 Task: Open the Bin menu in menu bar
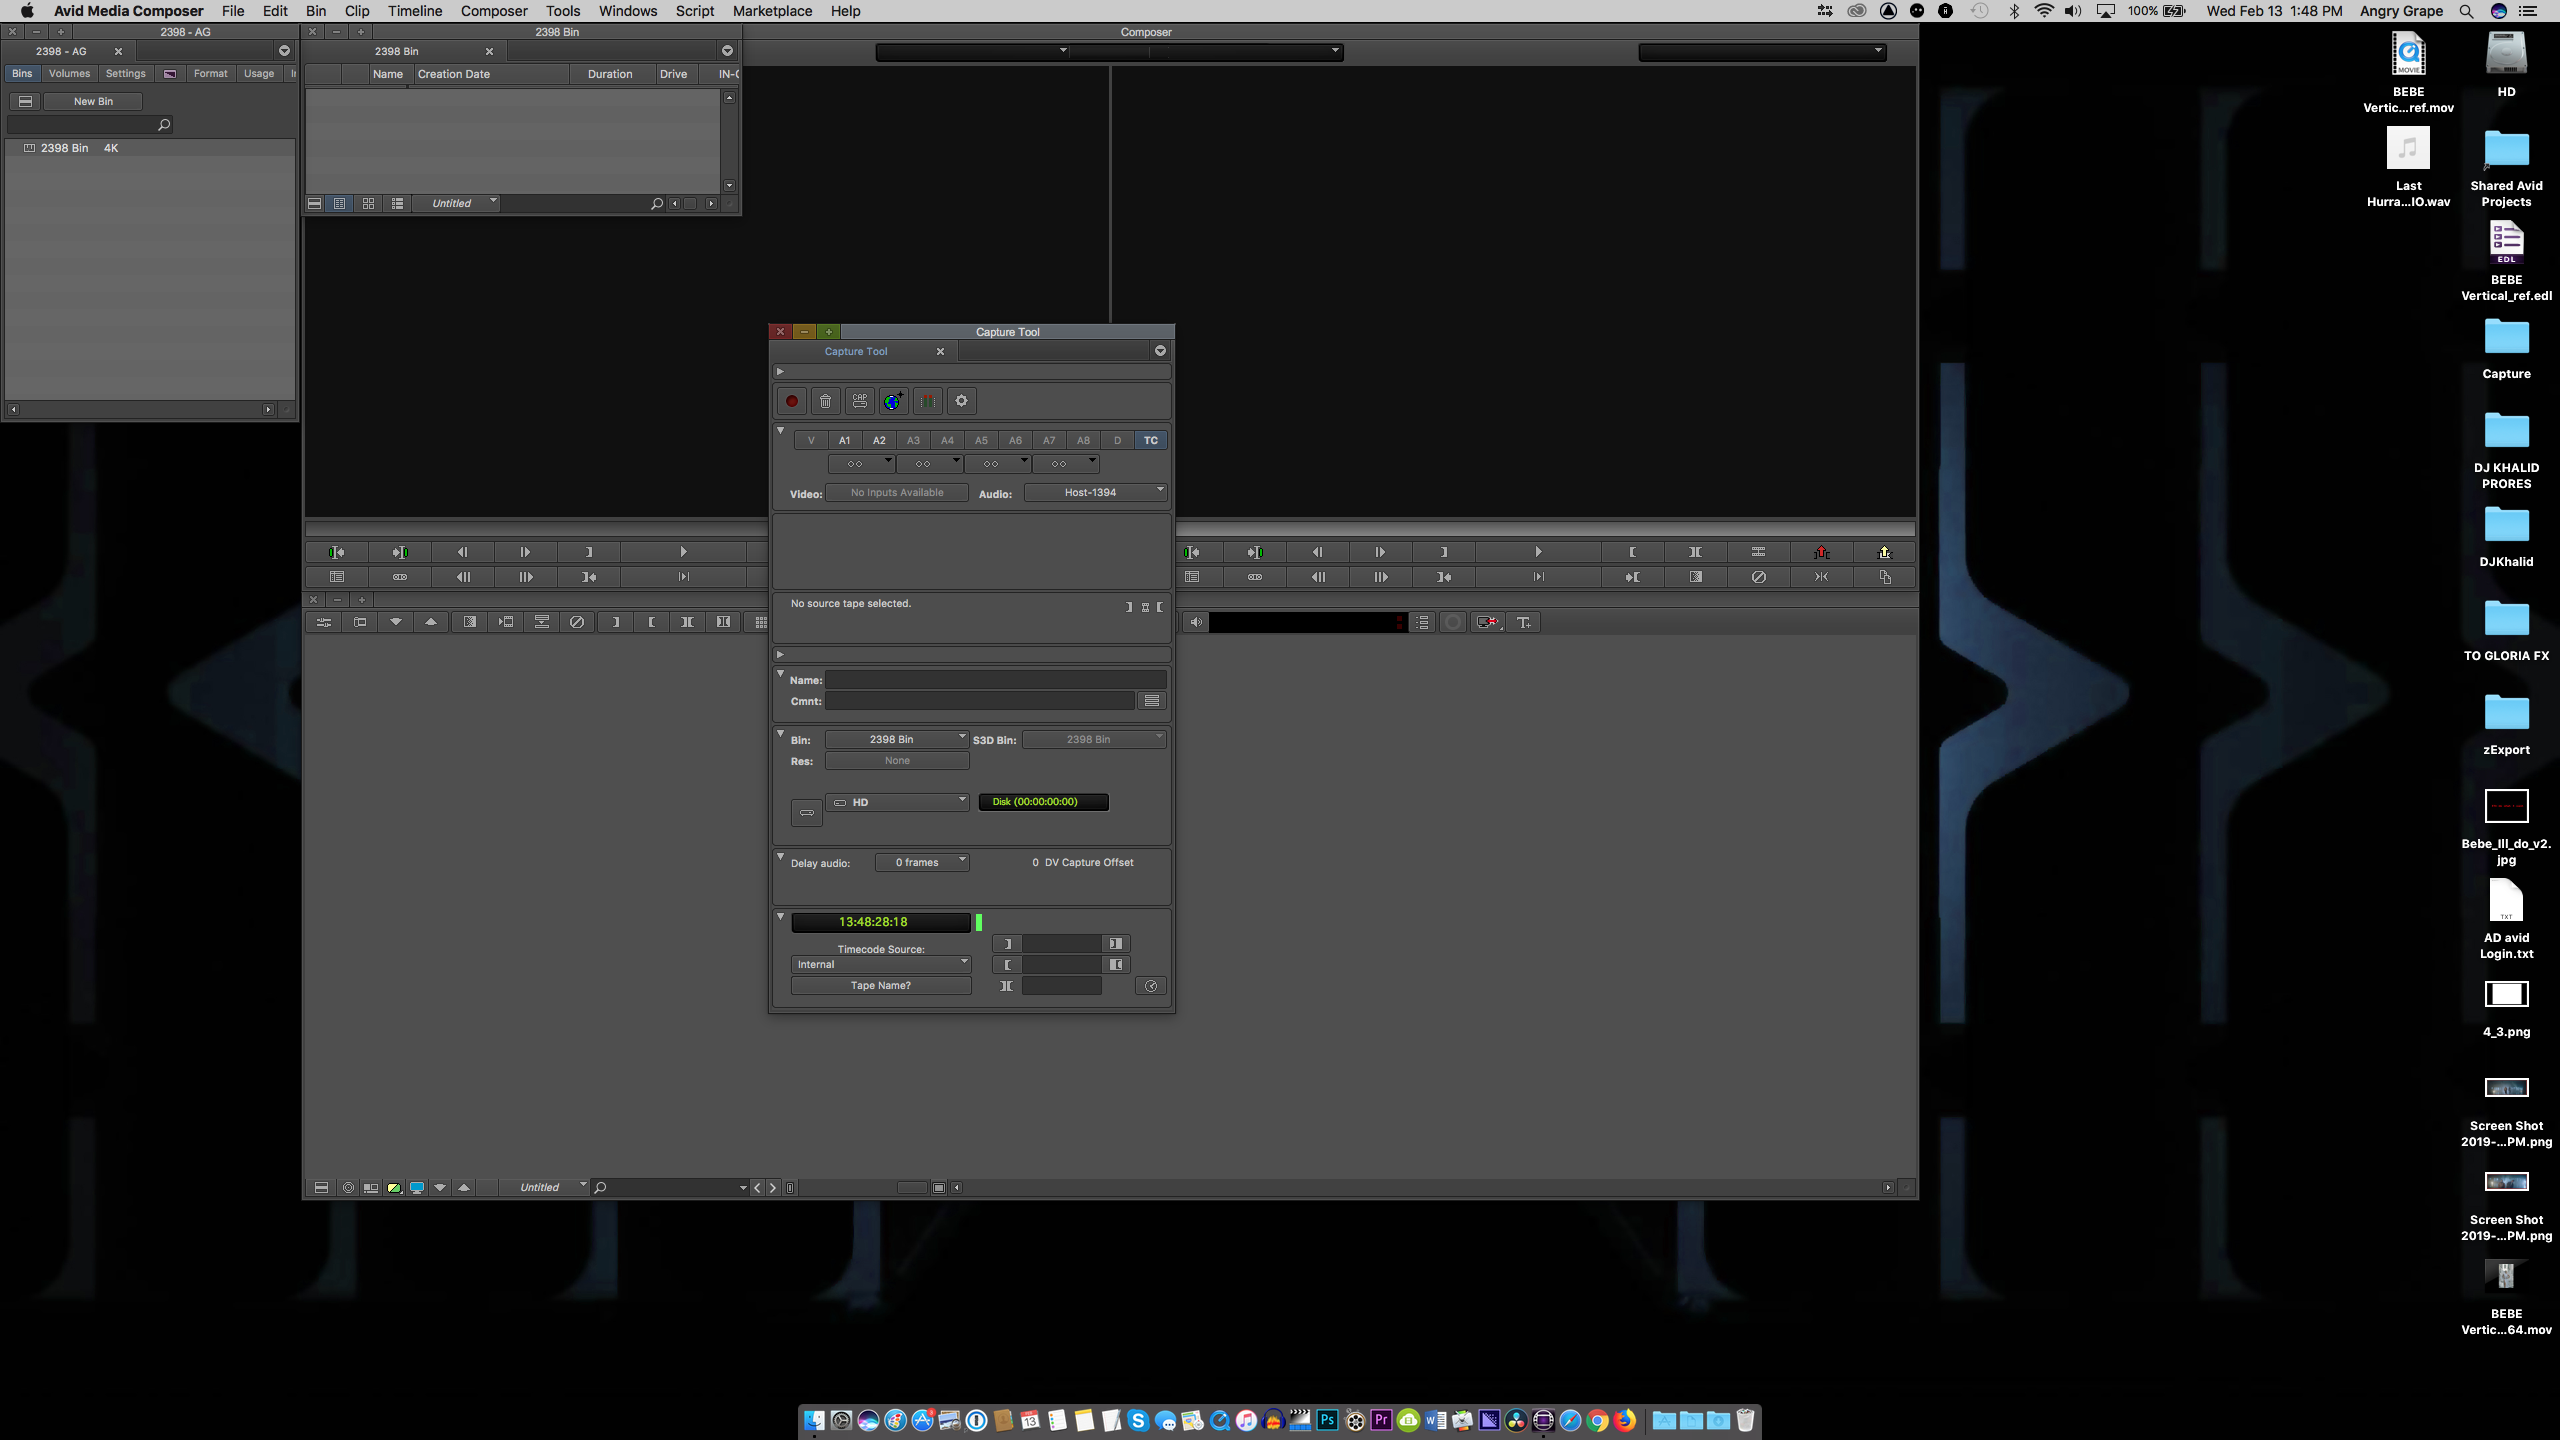pyautogui.click(x=315, y=11)
